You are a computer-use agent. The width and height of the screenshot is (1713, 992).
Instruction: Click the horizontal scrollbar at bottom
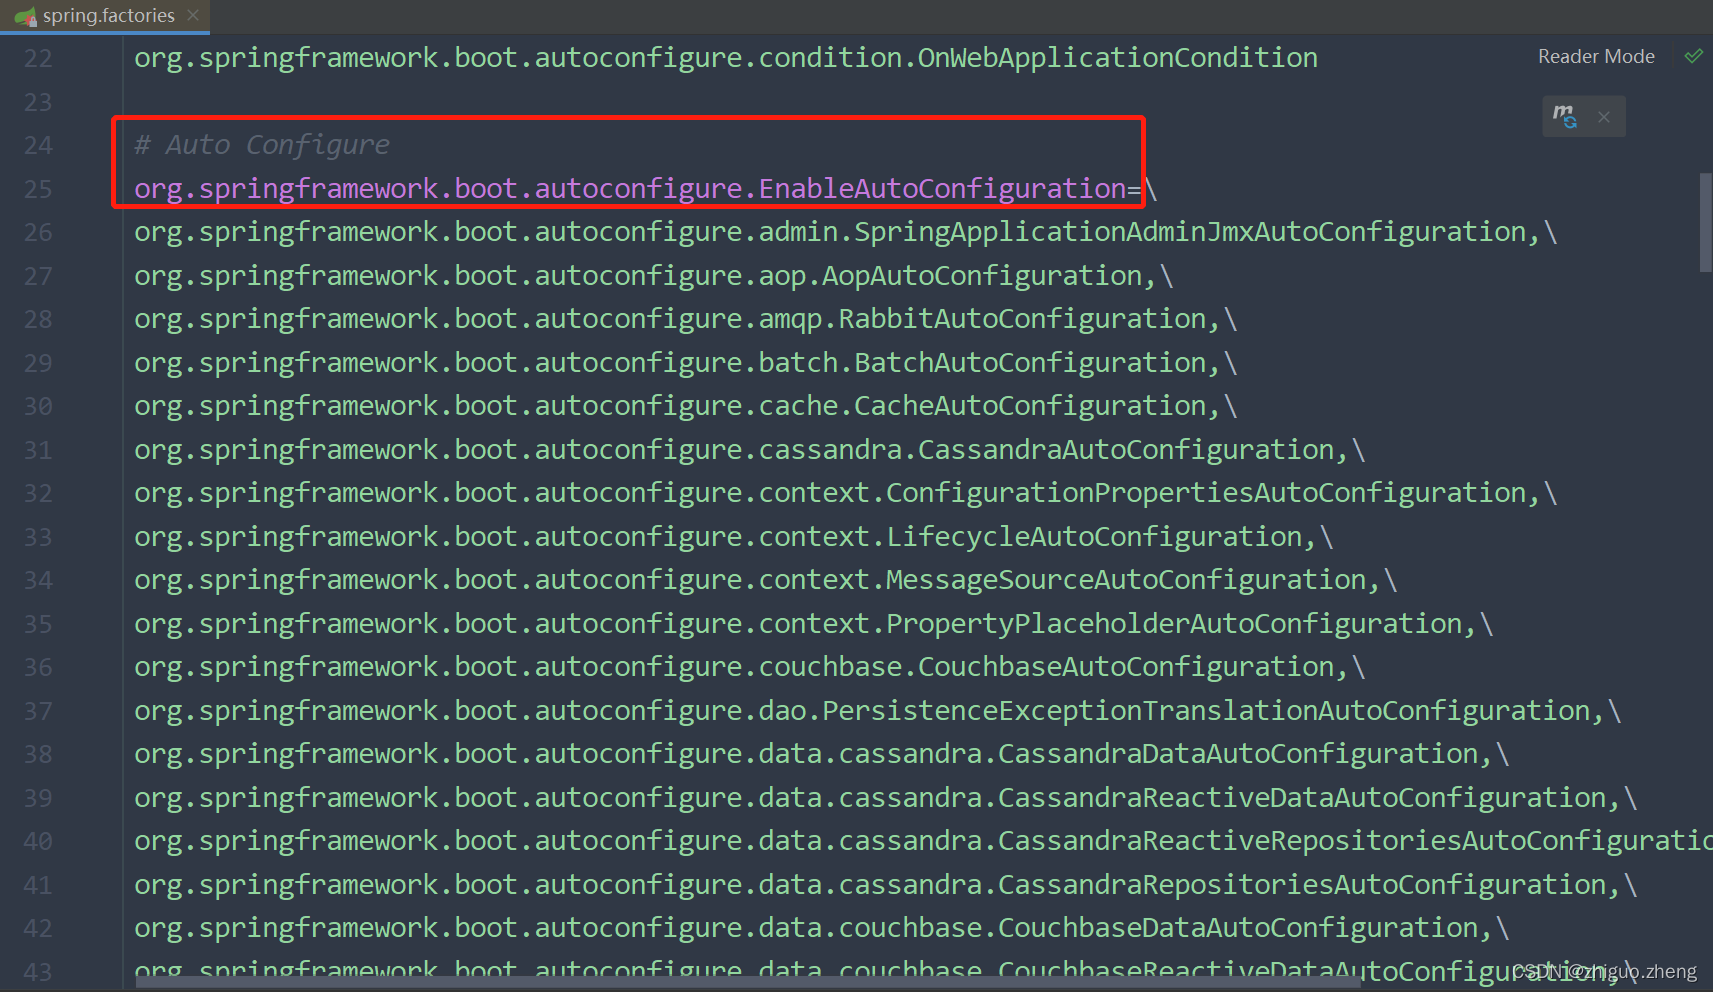(748, 982)
